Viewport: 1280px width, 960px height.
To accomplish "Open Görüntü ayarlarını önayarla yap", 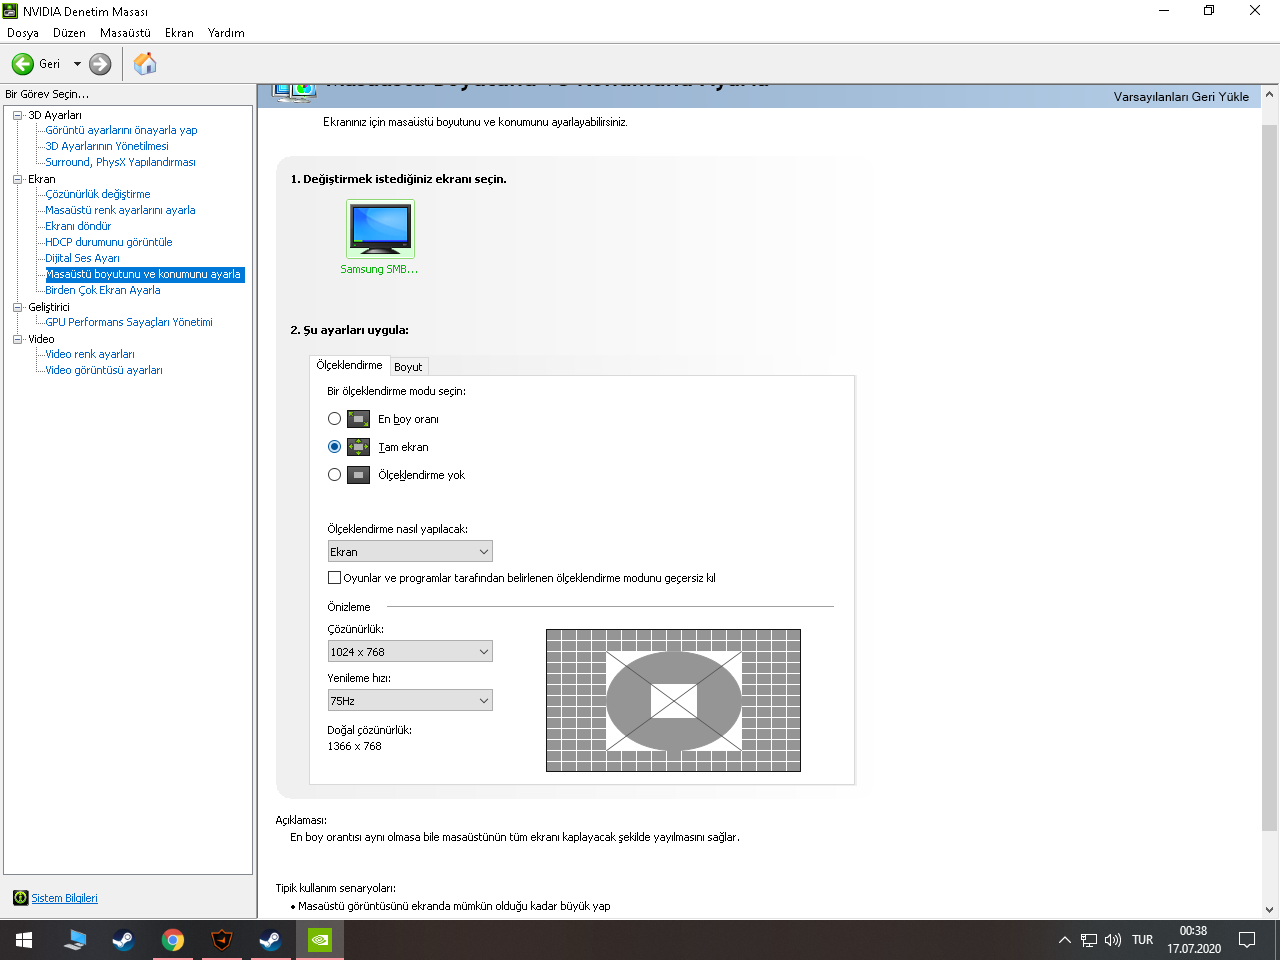I will tap(121, 130).
